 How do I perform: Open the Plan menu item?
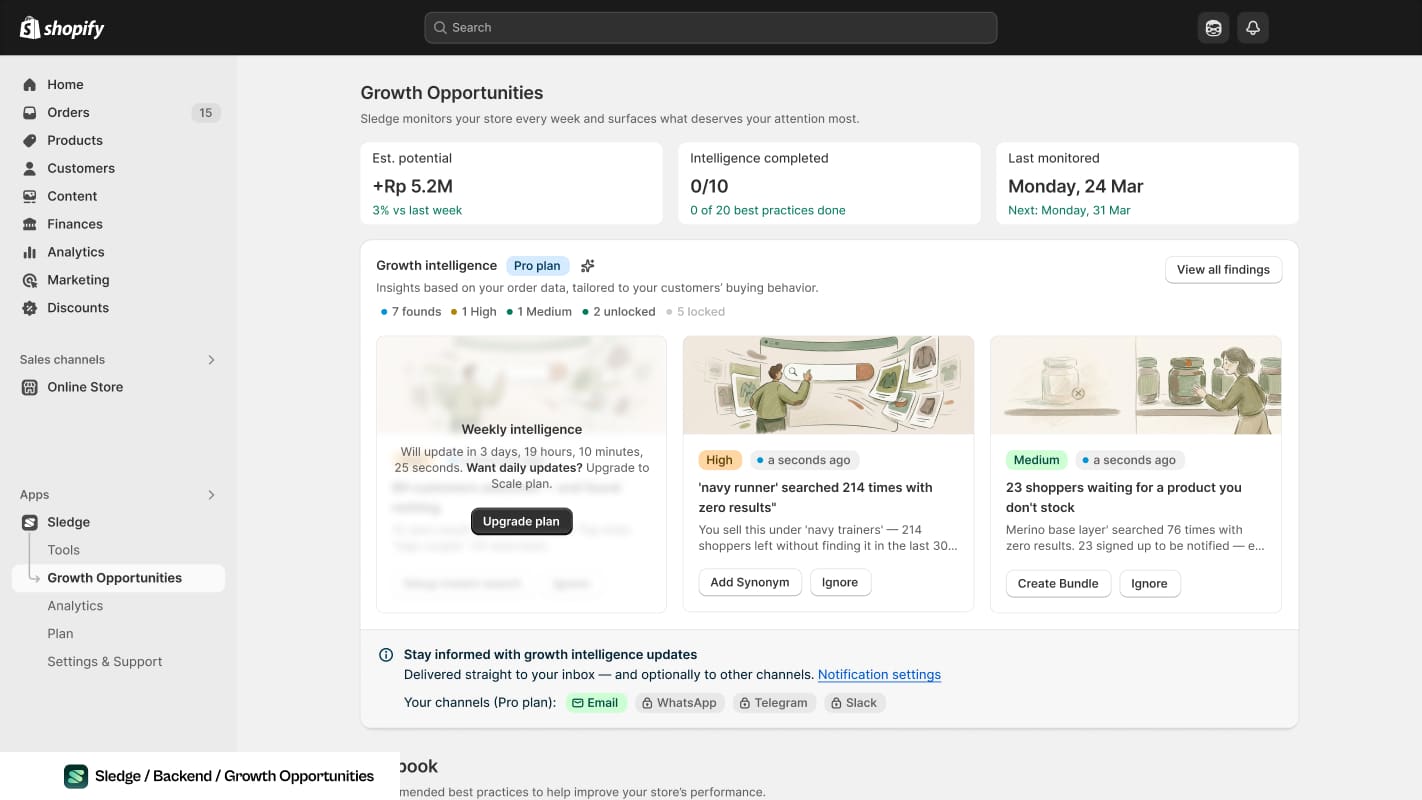[60, 634]
